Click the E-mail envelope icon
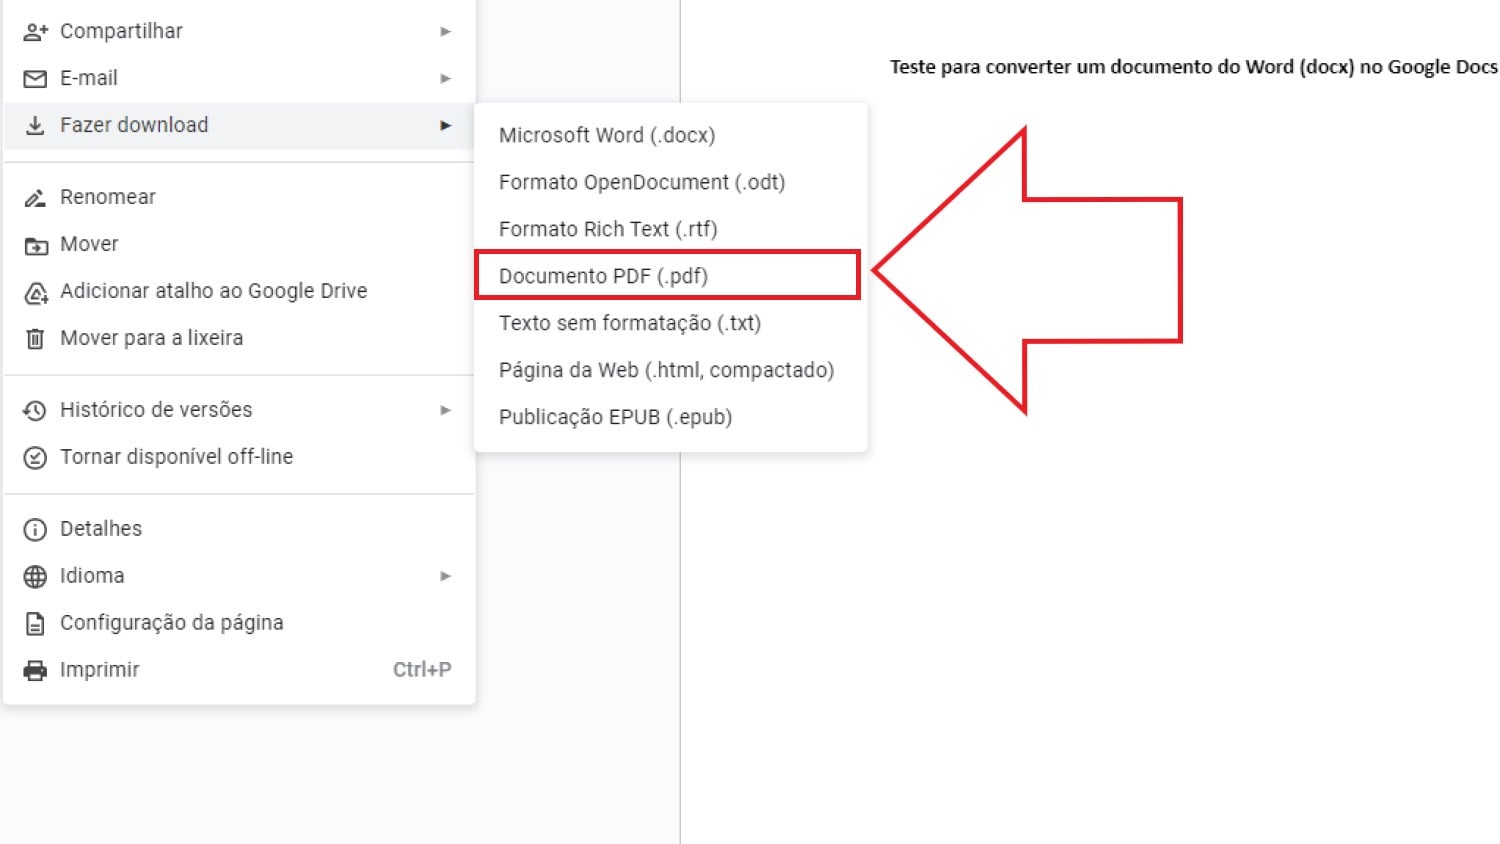Image resolution: width=1500 pixels, height=844 pixels. 35,79
